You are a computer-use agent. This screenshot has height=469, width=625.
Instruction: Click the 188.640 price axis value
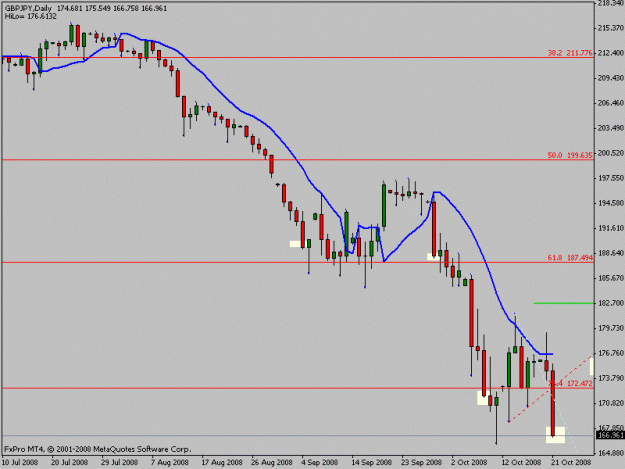coord(611,253)
